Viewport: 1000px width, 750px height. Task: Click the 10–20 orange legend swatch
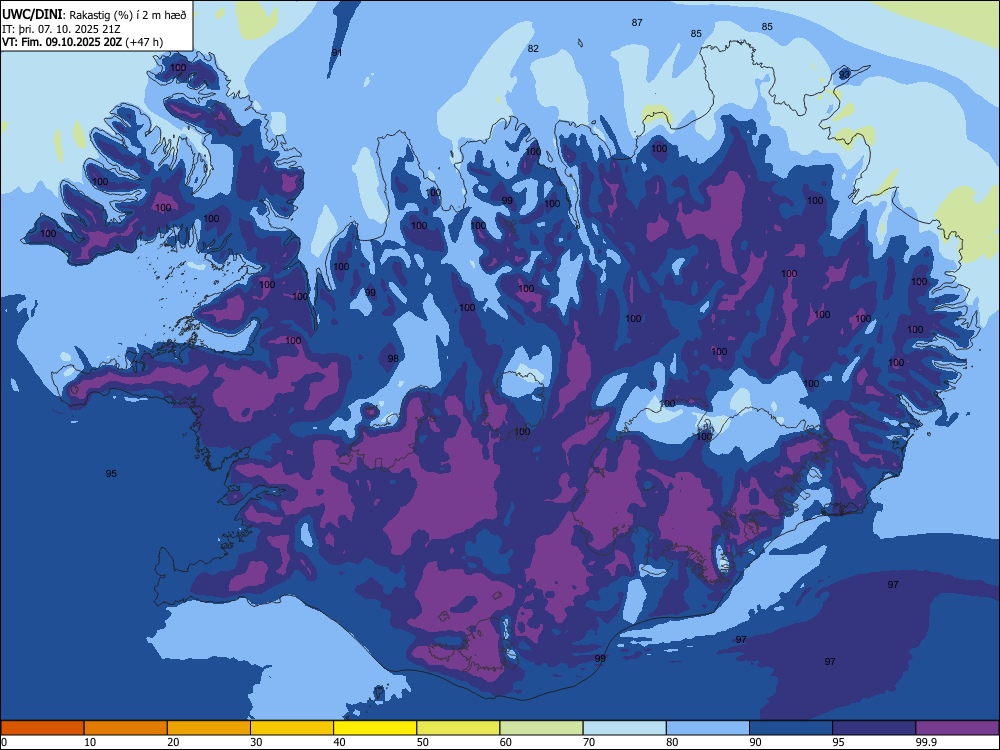pos(126,728)
